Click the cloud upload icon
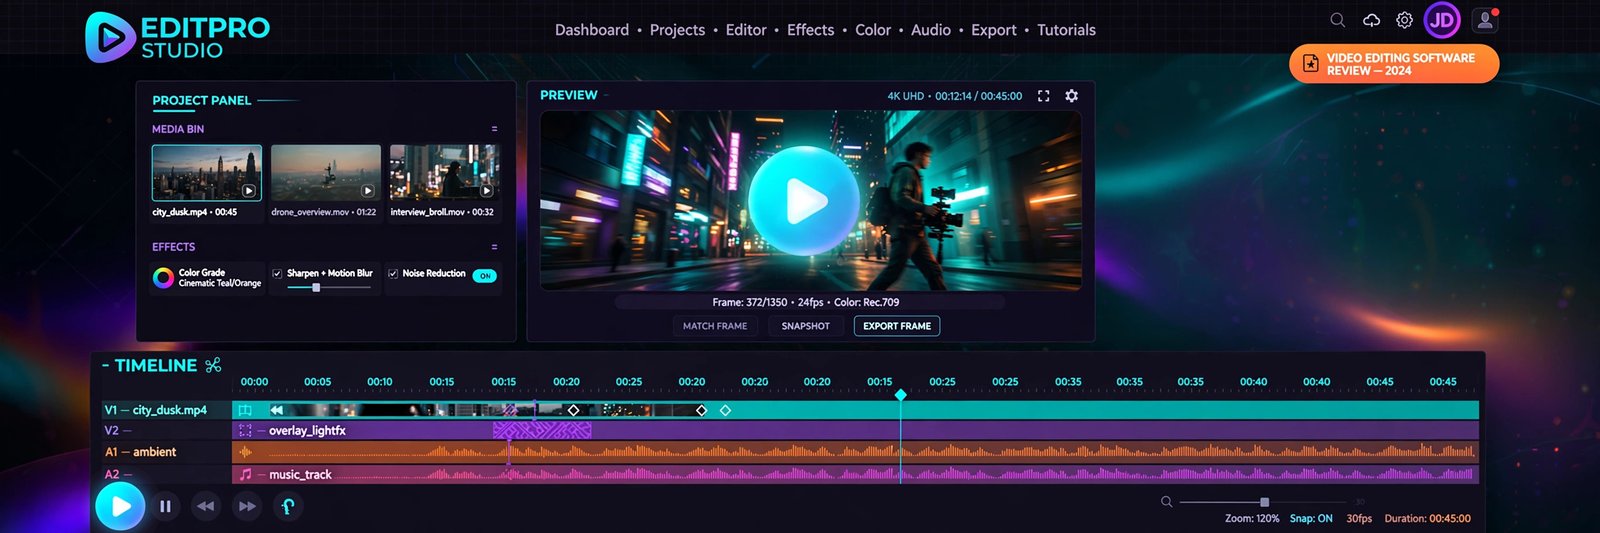Viewport: 1600px width, 533px height. click(1371, 20)
